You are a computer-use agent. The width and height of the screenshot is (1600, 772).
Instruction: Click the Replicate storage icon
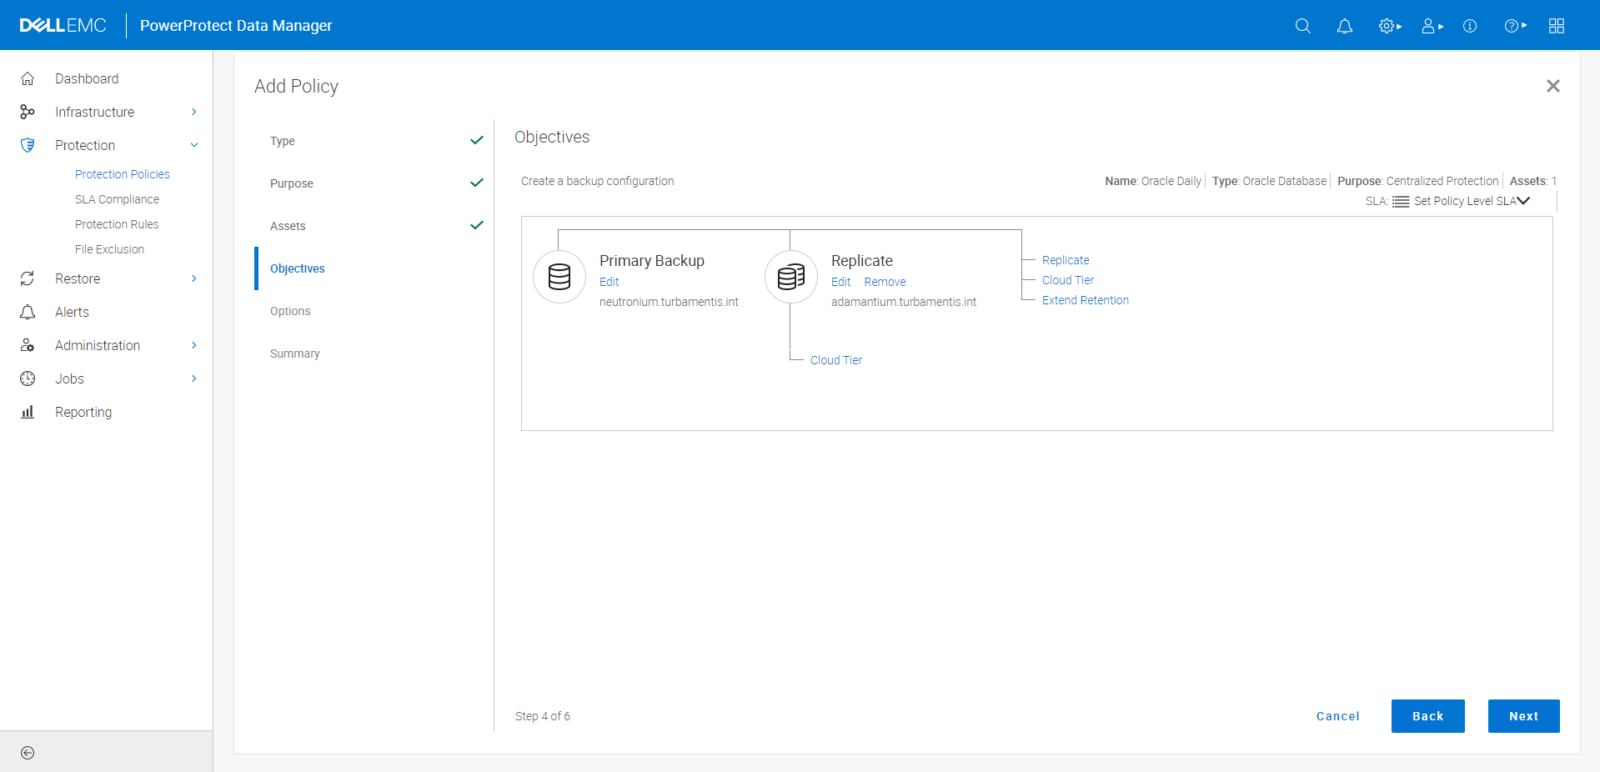pyautogui.click(x=791, y=277)
